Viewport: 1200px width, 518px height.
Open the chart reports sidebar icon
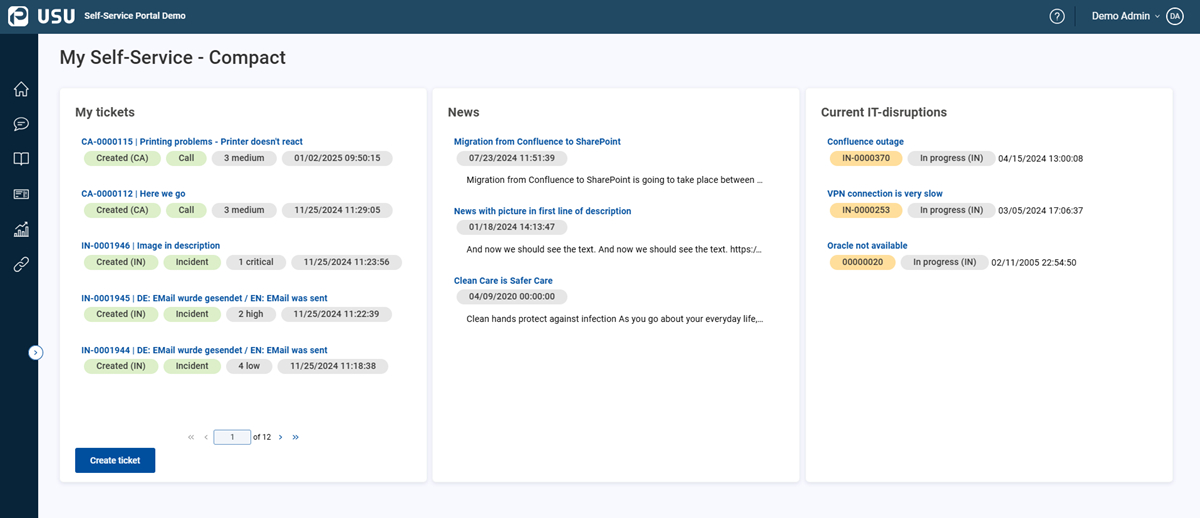point(21,229)
